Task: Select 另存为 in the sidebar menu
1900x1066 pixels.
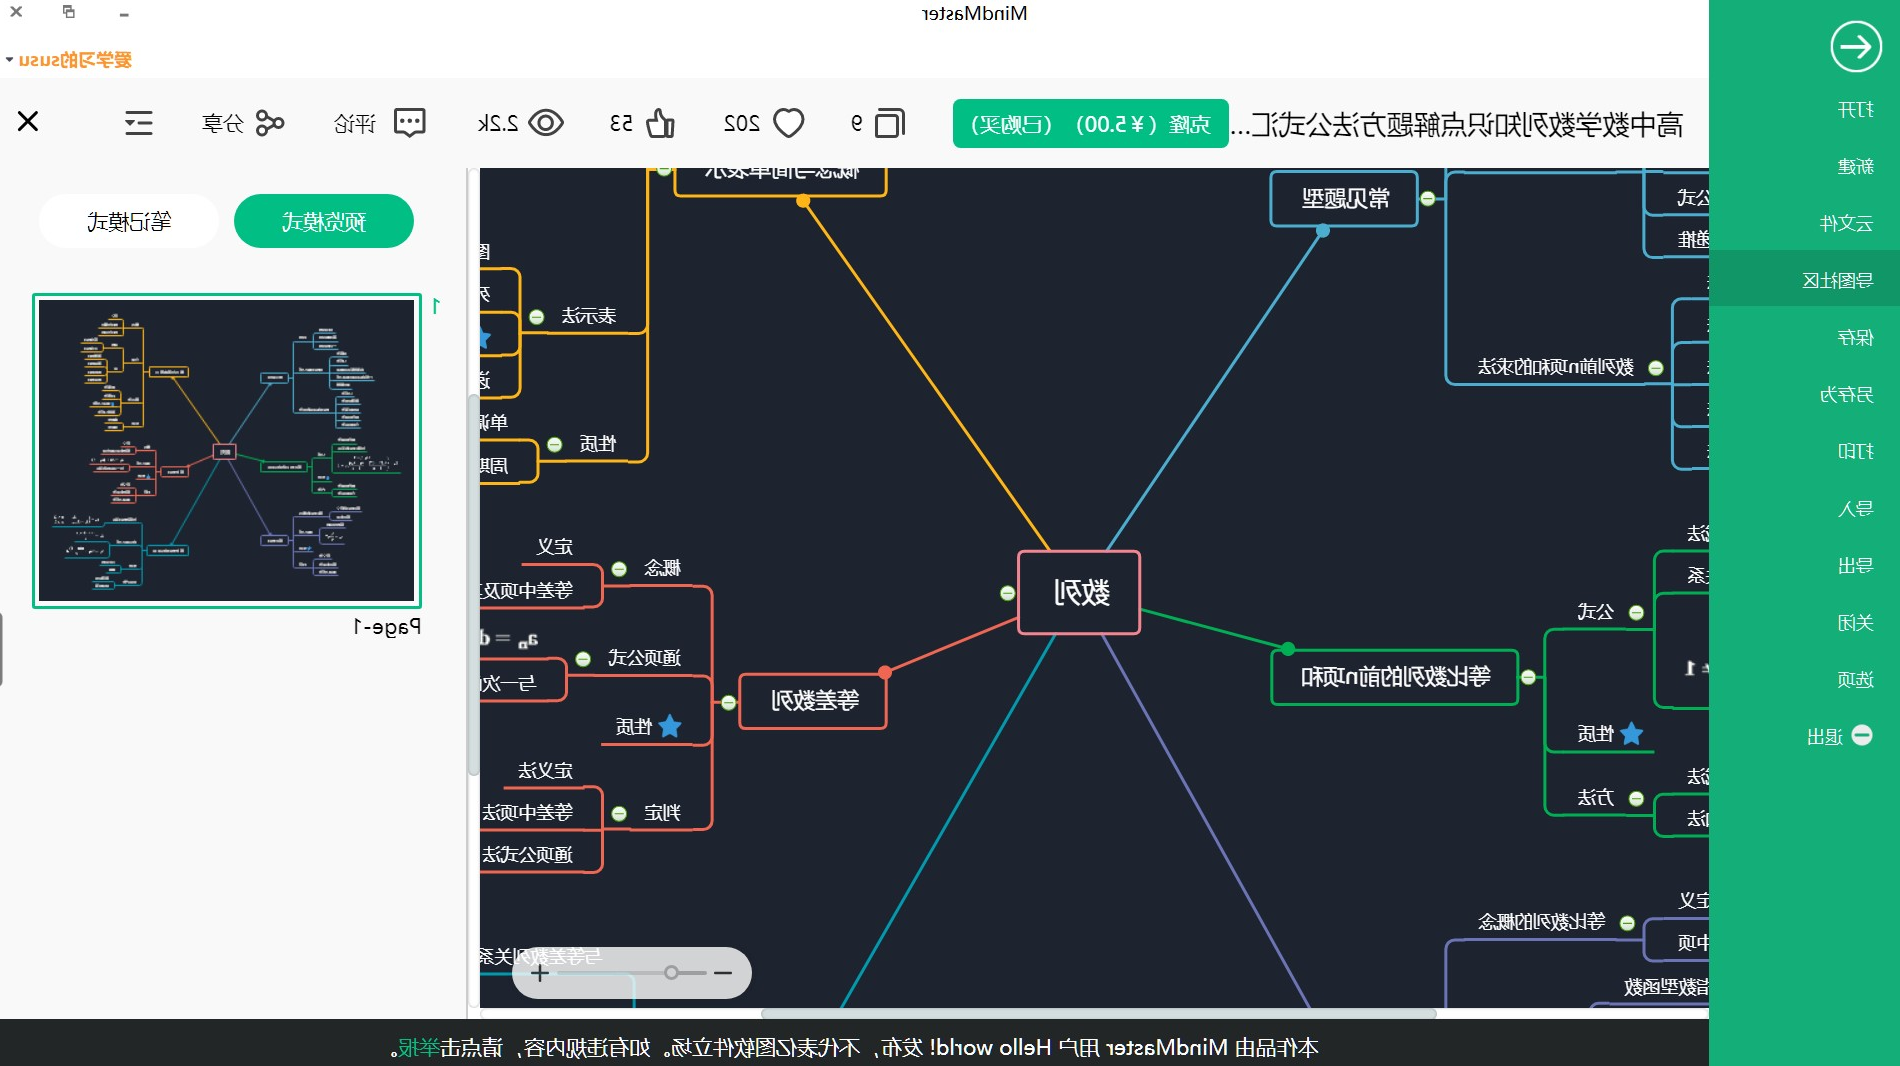Action: [x=1847, y=394]
